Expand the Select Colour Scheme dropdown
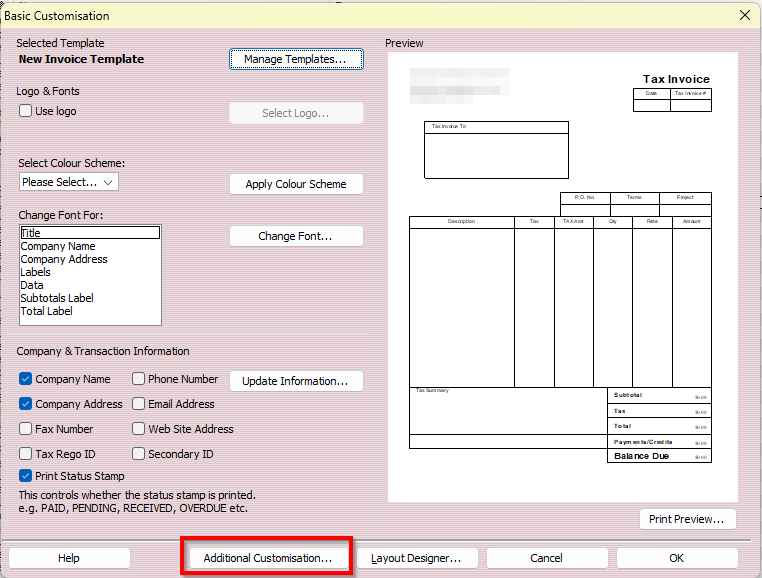 click(x=69, y=182)
